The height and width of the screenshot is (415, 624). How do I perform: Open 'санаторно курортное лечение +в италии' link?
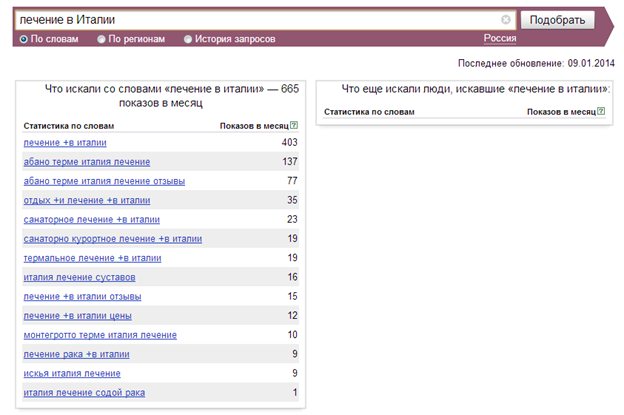click(113, 239)
